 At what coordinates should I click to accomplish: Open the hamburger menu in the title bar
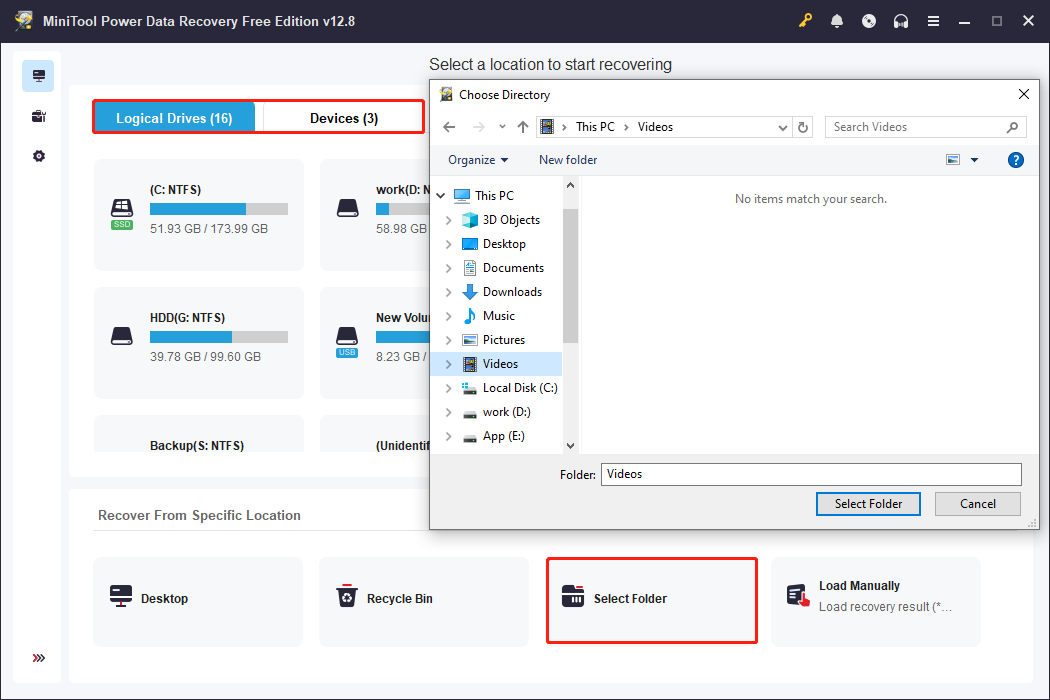933,20
